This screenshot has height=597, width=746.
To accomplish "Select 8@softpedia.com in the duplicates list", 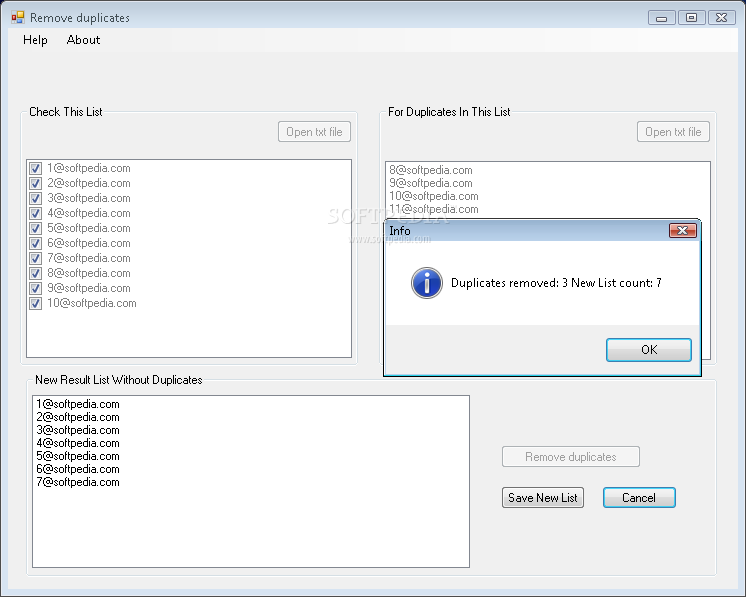I will [x=431, y=170].
